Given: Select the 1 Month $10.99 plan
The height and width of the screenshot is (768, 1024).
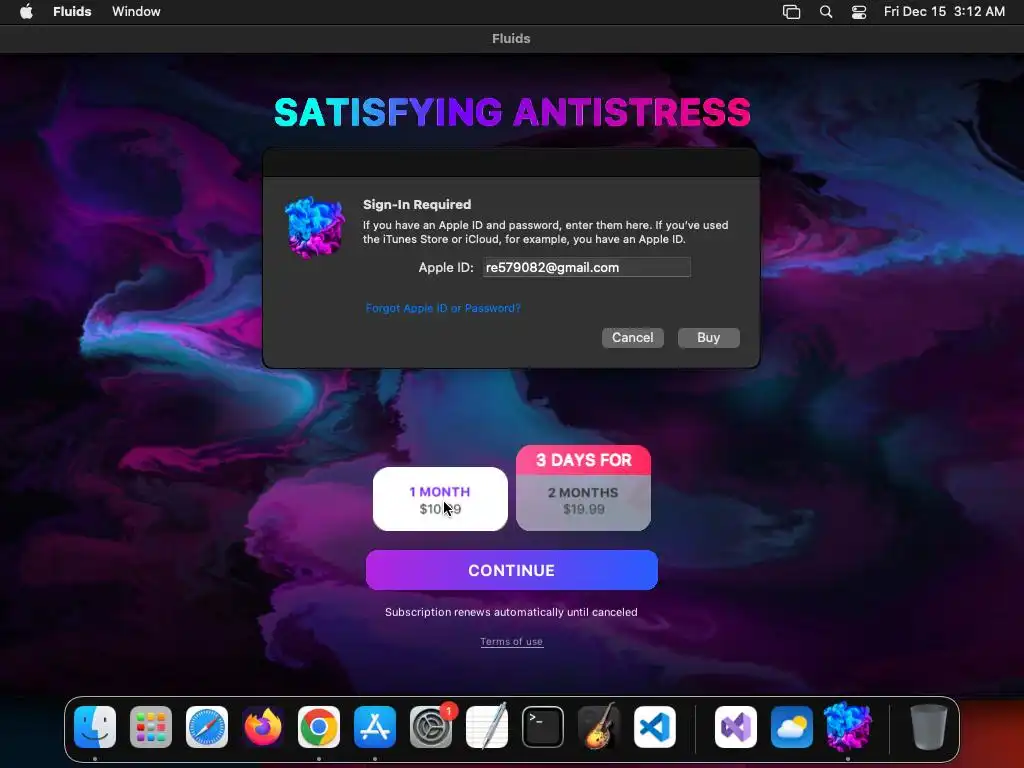Looking at the screenshot, I should tap(440, 499).
